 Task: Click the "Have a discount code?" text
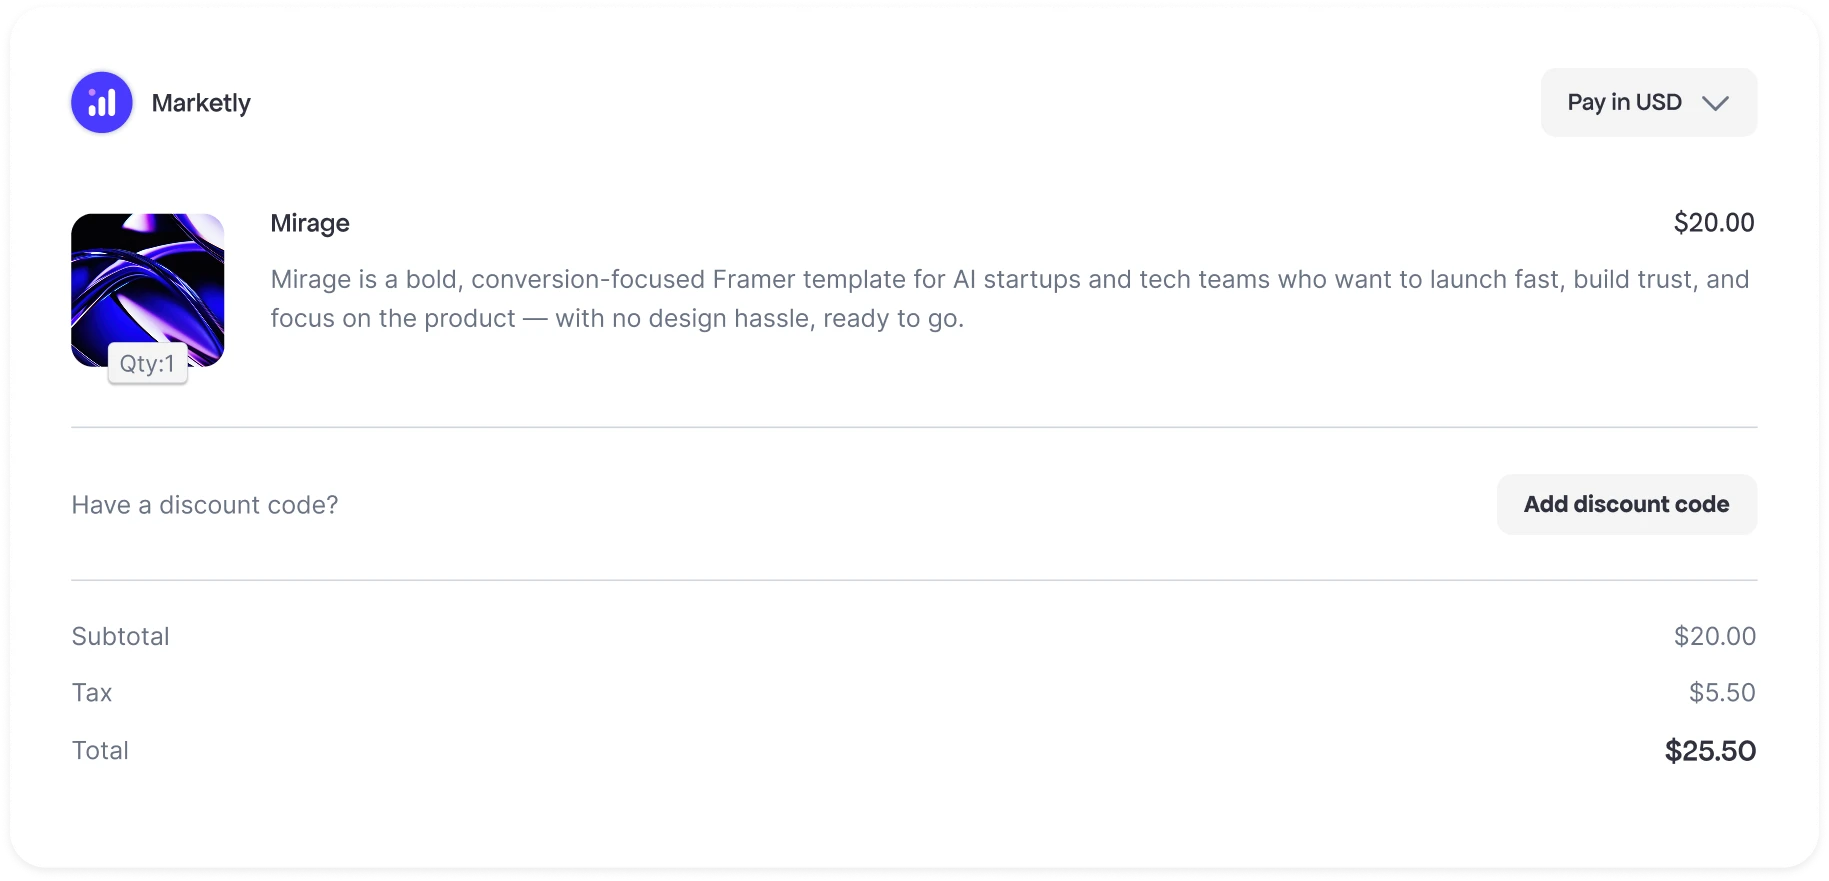tap(205, 505)
